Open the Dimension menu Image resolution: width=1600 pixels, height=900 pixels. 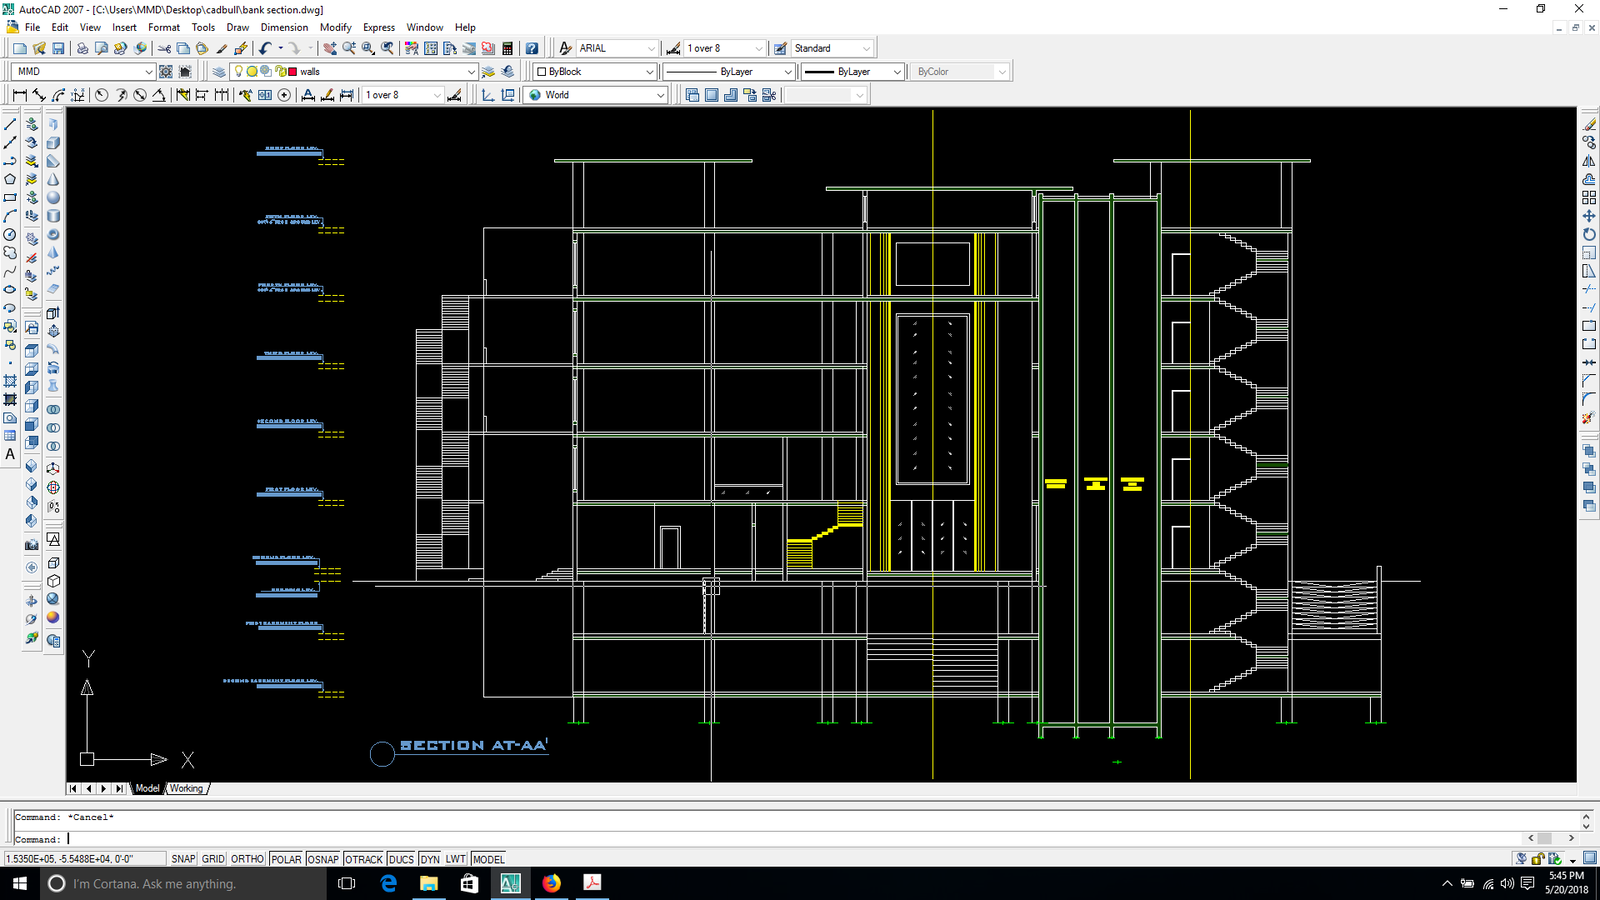pyautogui.click(x=284, y=27)
